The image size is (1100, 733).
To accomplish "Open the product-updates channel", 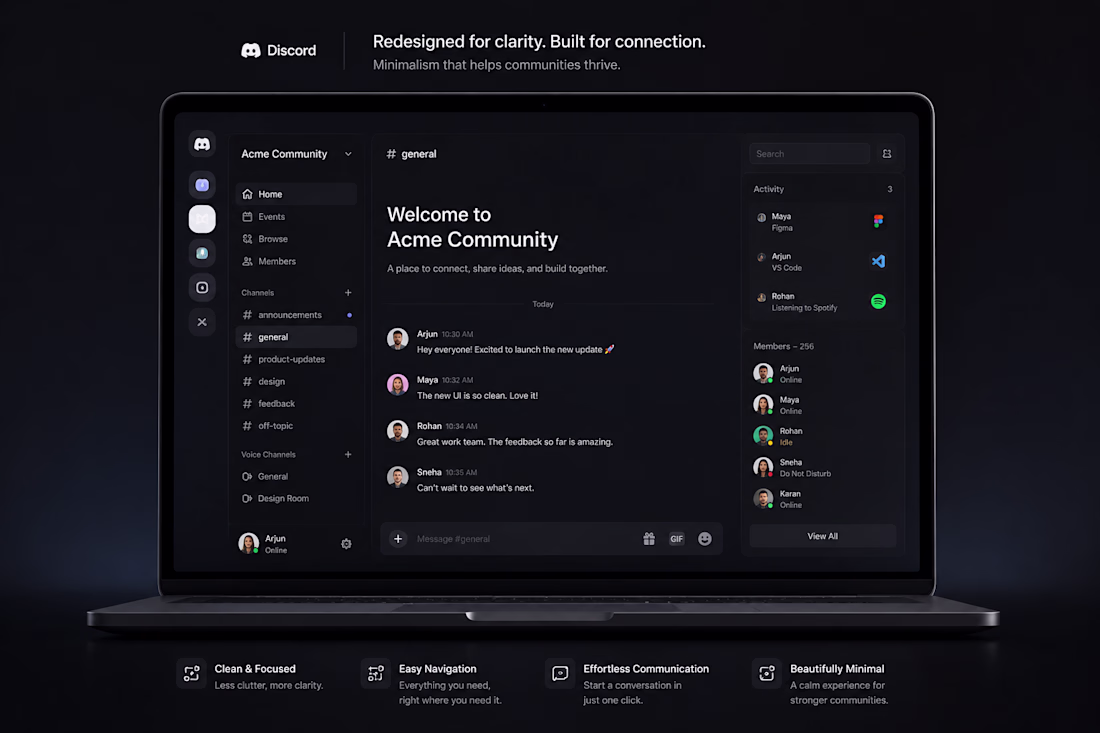I will pyautogui.click(x=296, y=359).
